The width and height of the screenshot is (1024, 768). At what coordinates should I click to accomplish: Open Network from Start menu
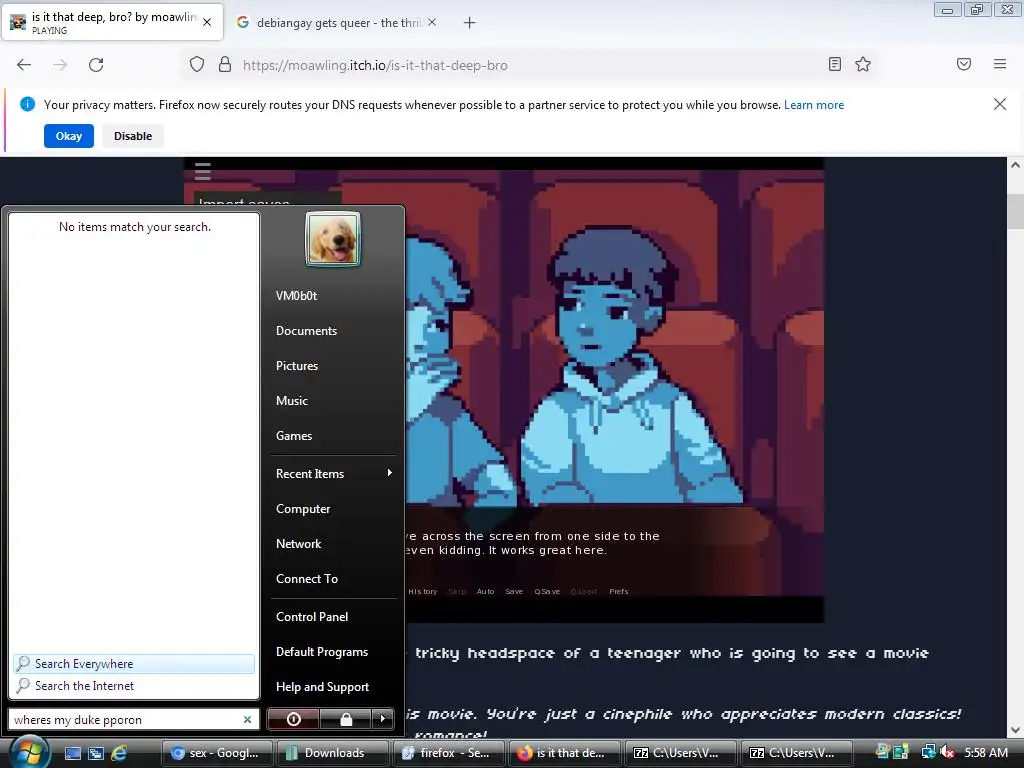(x=298, y=544)
